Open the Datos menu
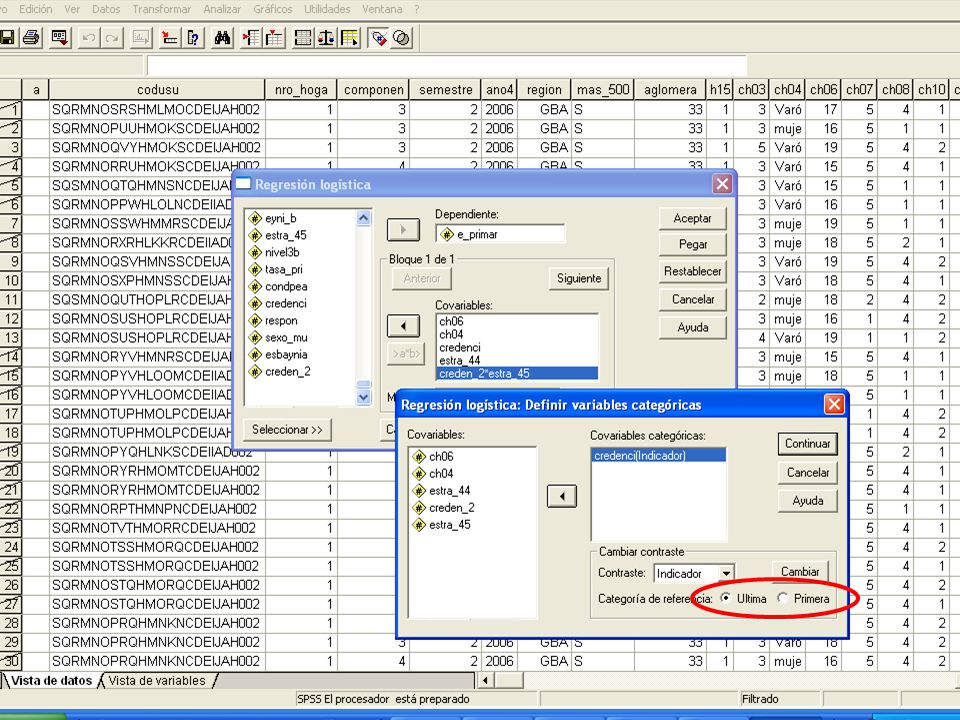This screenshot has height=720, width=960. [106, 9]
